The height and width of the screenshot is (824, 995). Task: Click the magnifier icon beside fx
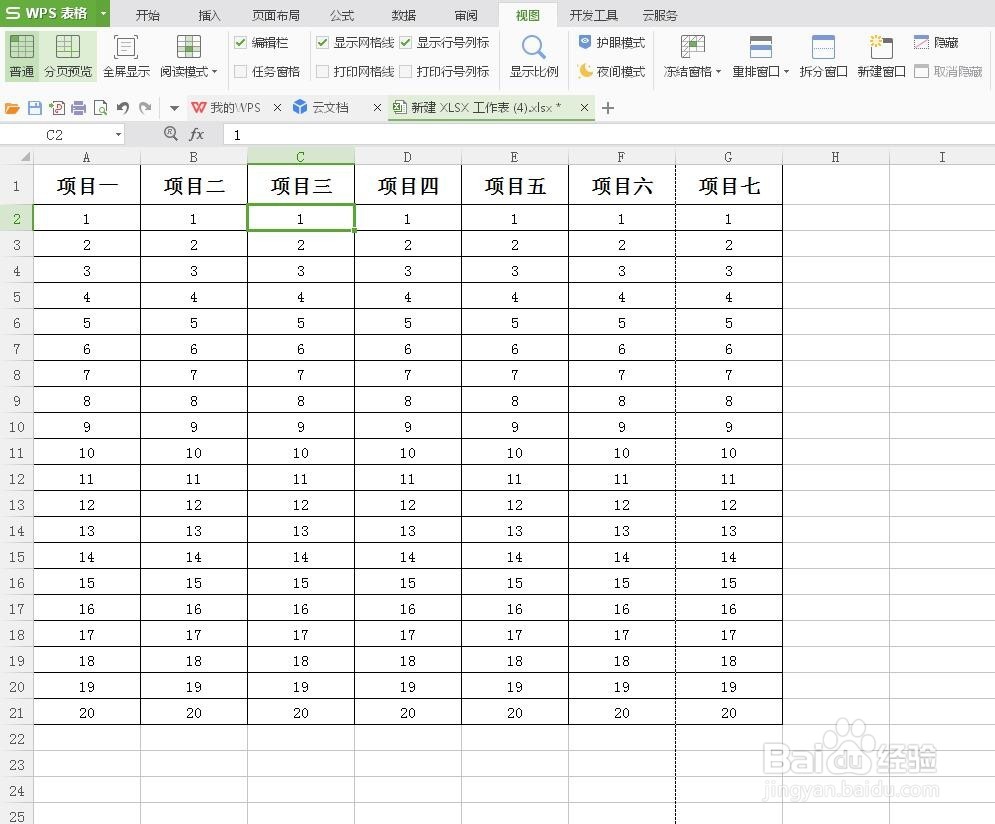coord(170,133)
